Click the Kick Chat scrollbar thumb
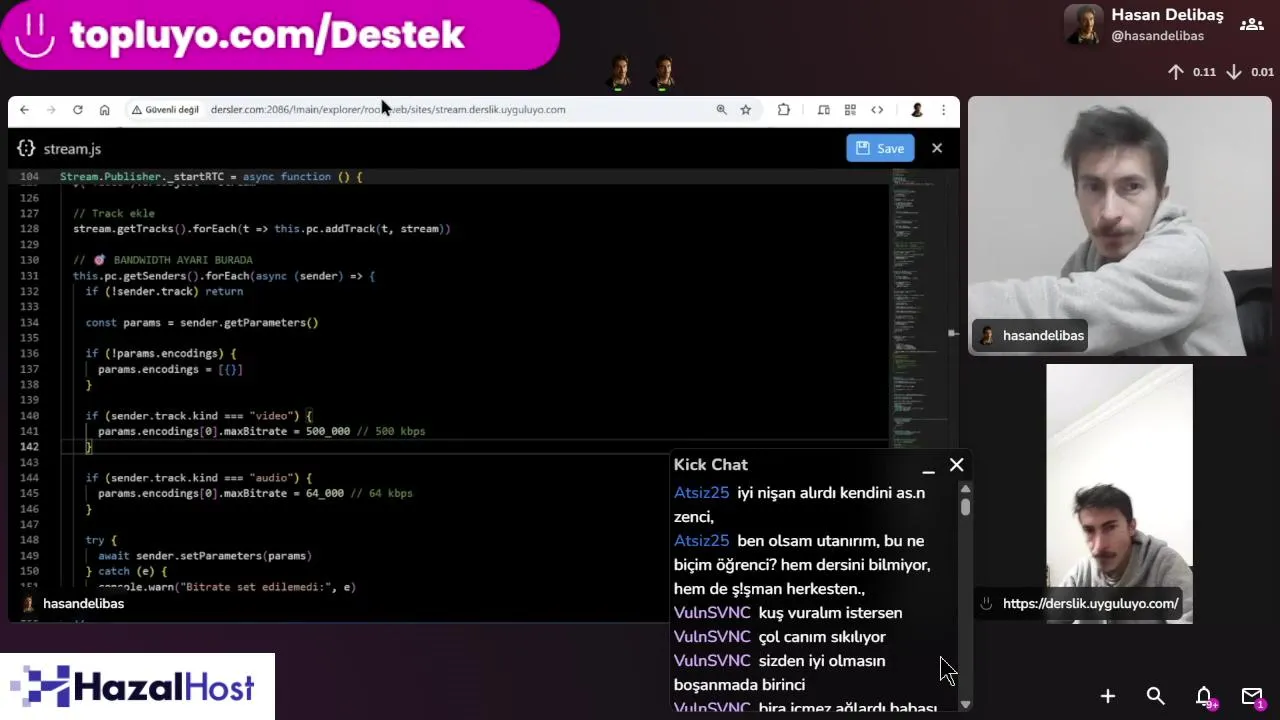This screenshot has width=1280, height=720. coord(965,507)
